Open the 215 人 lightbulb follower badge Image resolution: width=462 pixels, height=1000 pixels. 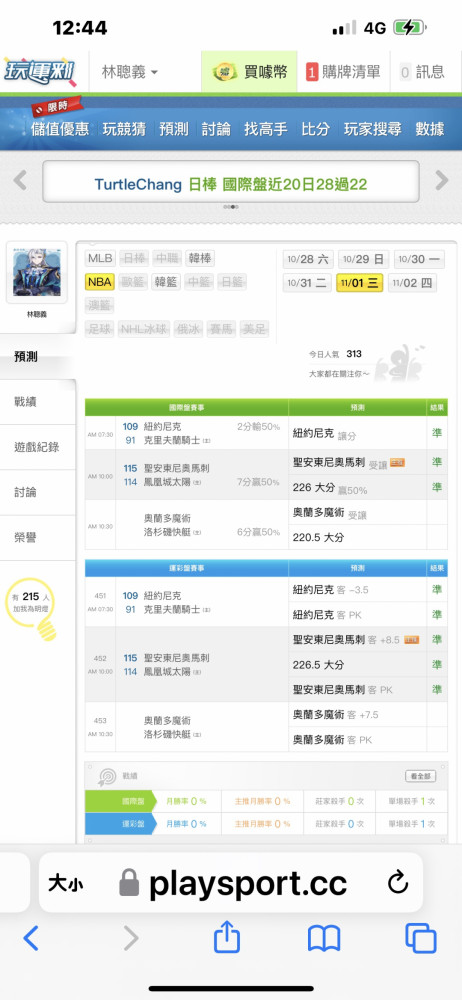[x=31, y=609]
